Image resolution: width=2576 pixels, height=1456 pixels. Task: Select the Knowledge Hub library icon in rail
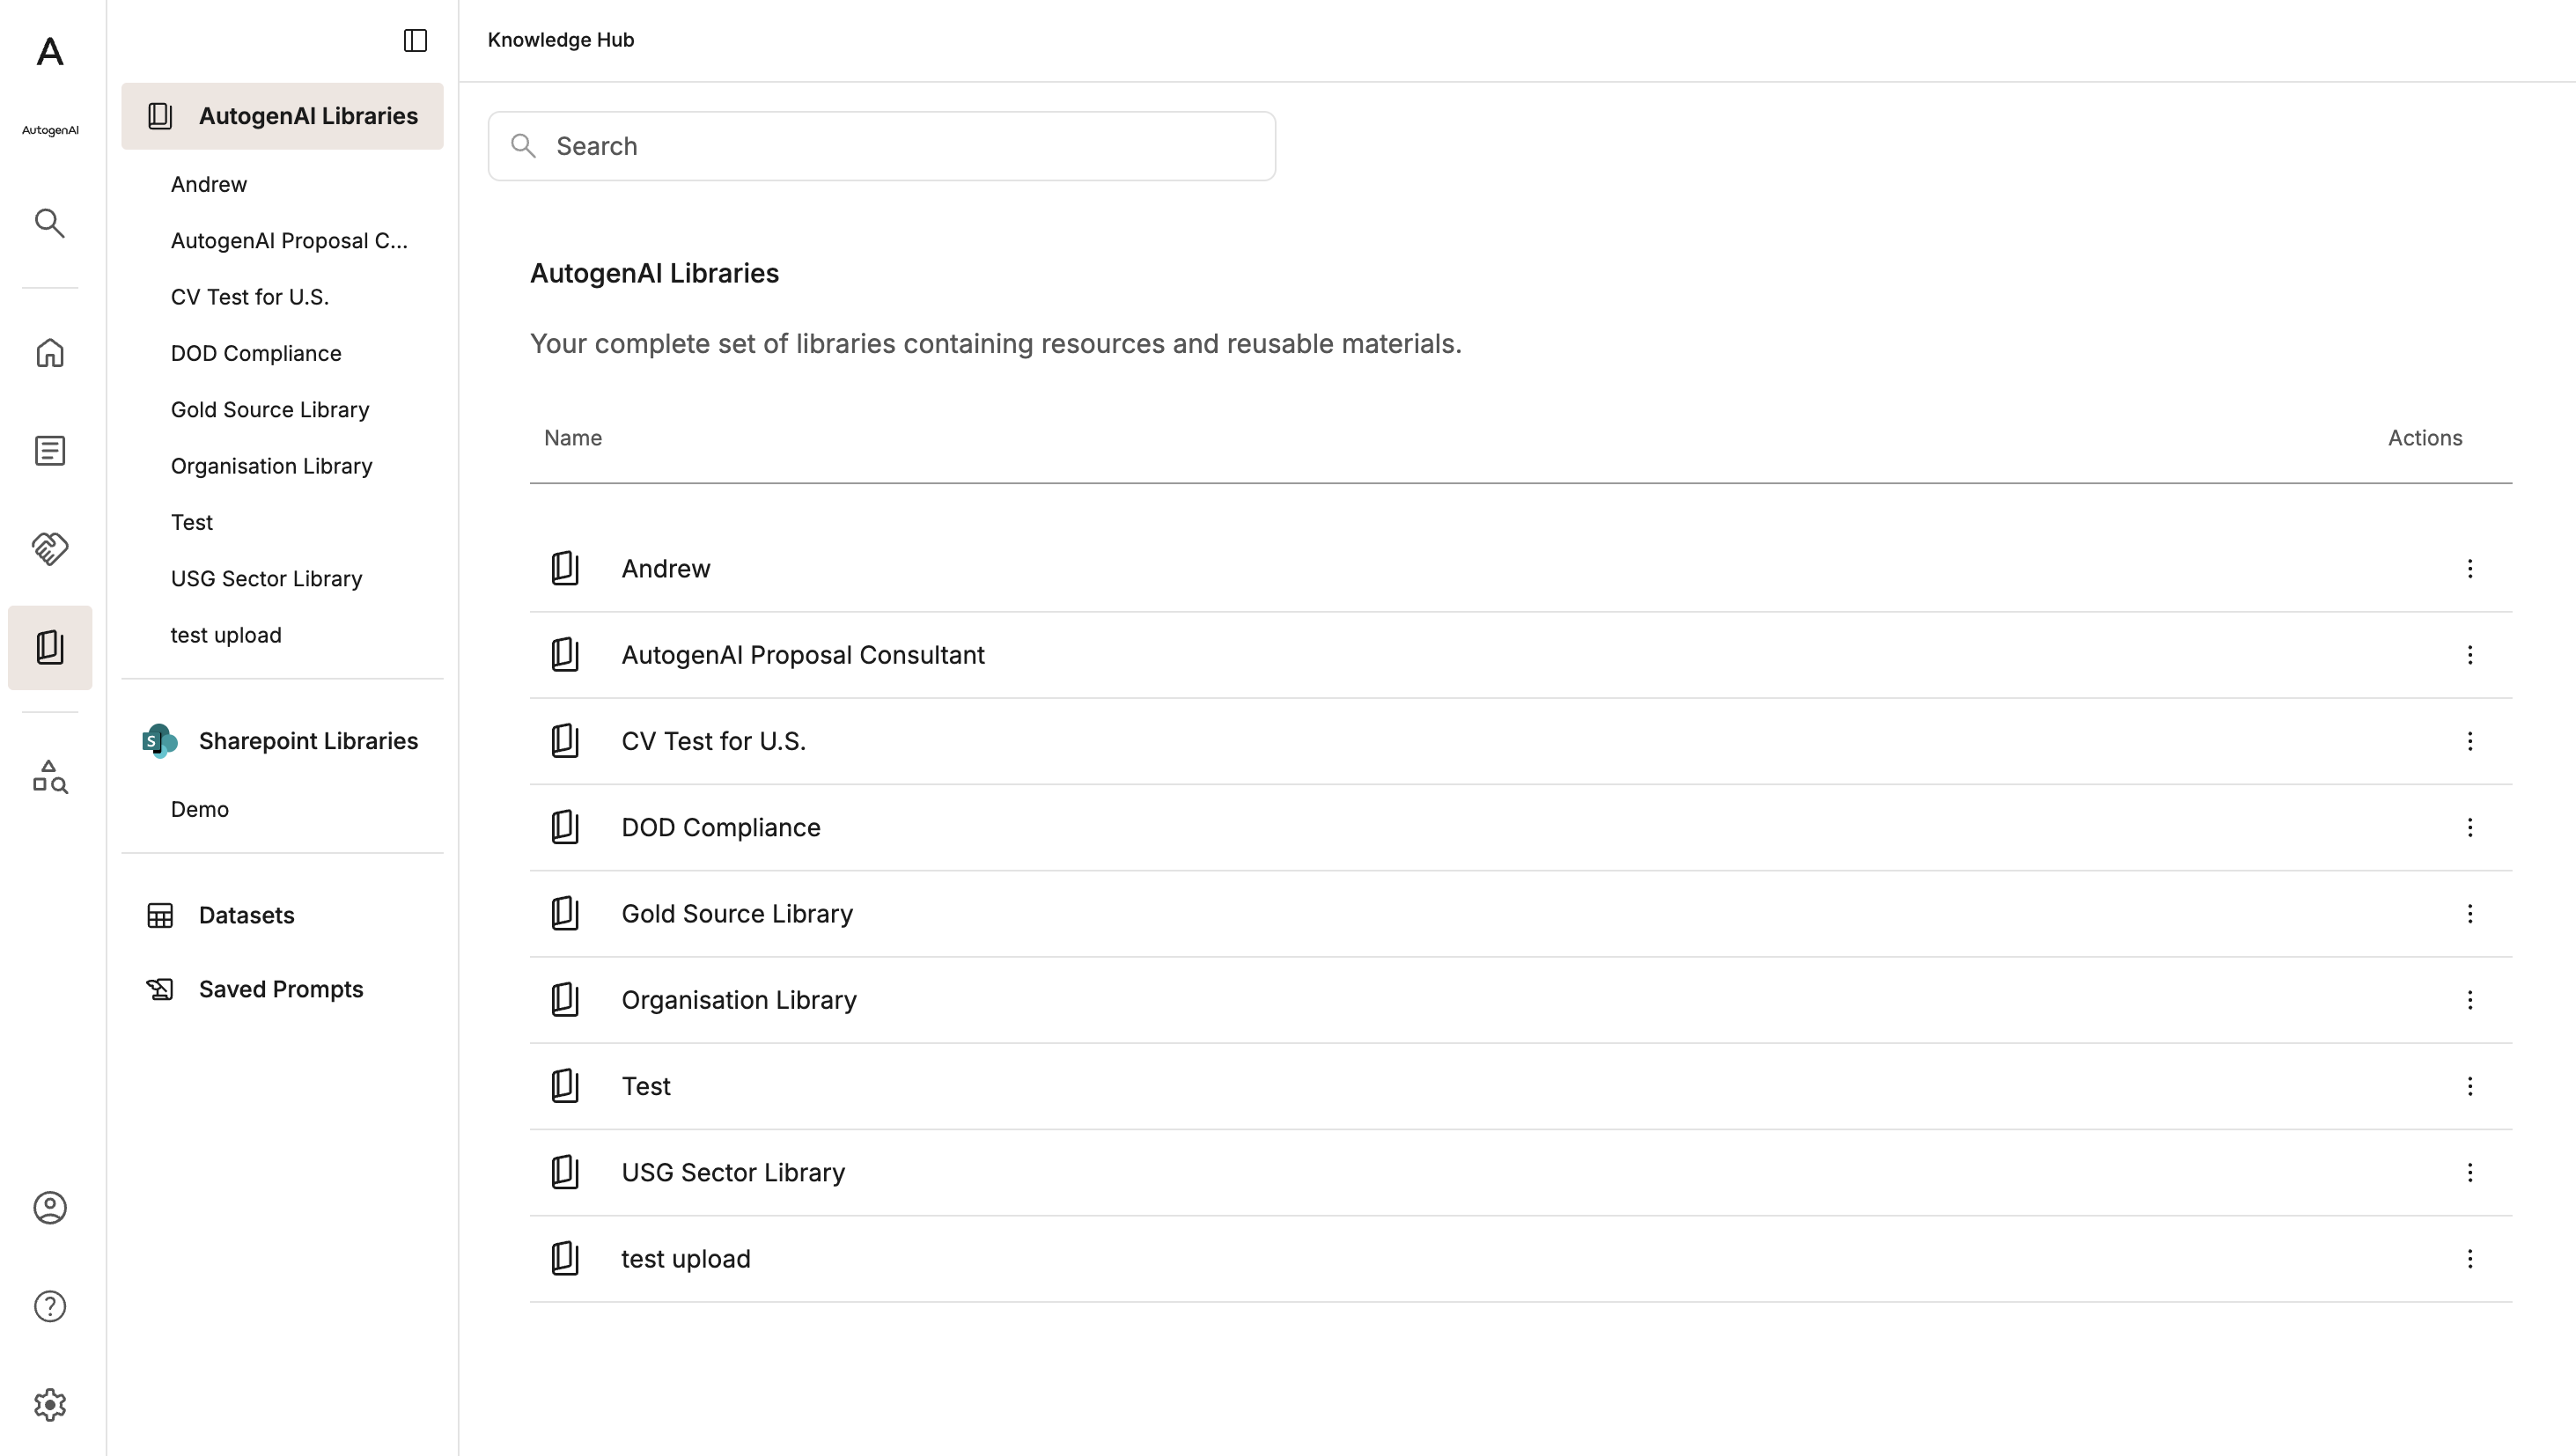pos(50,648)
